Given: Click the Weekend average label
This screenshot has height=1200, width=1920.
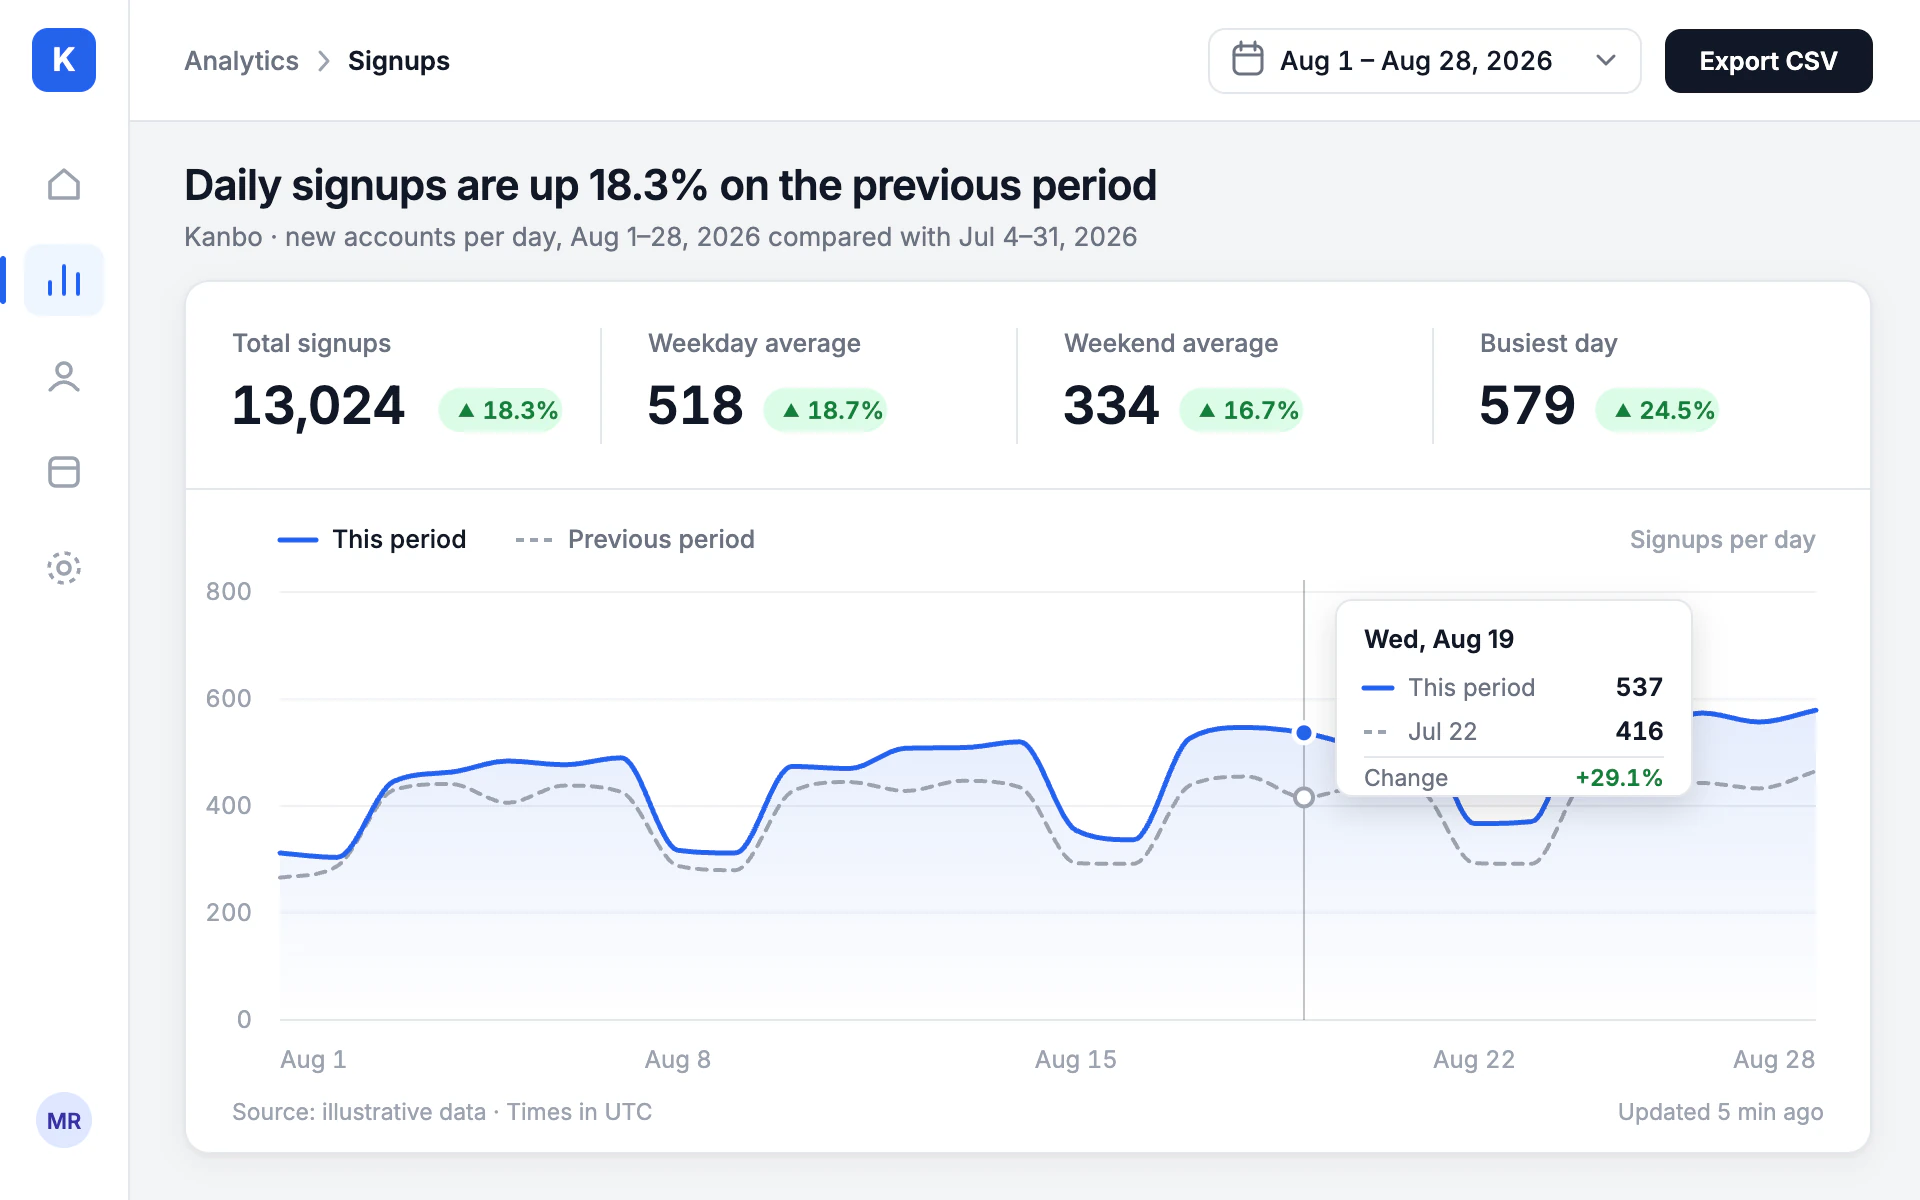Looking at the screenshot, I should coord(1171,343).
